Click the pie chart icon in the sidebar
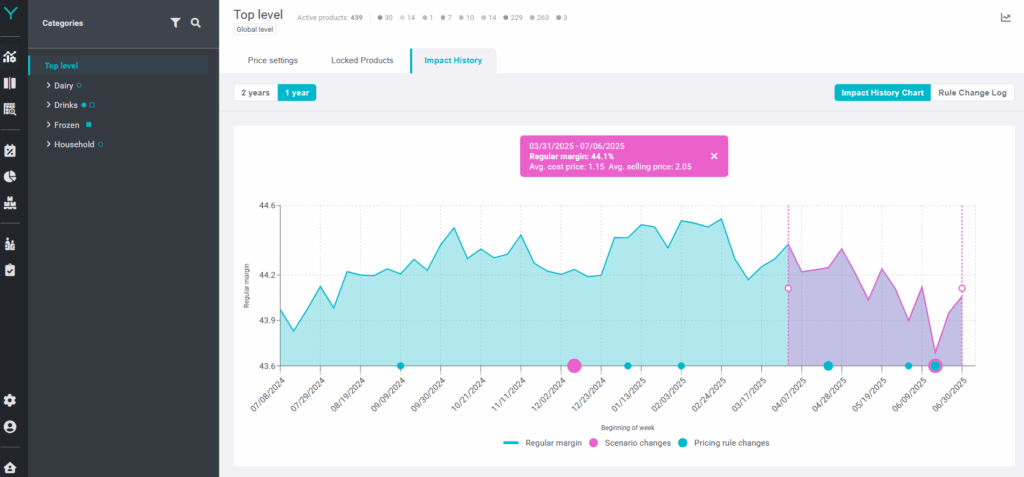This screenshot has height=477, width=1024. click(10, 177)
